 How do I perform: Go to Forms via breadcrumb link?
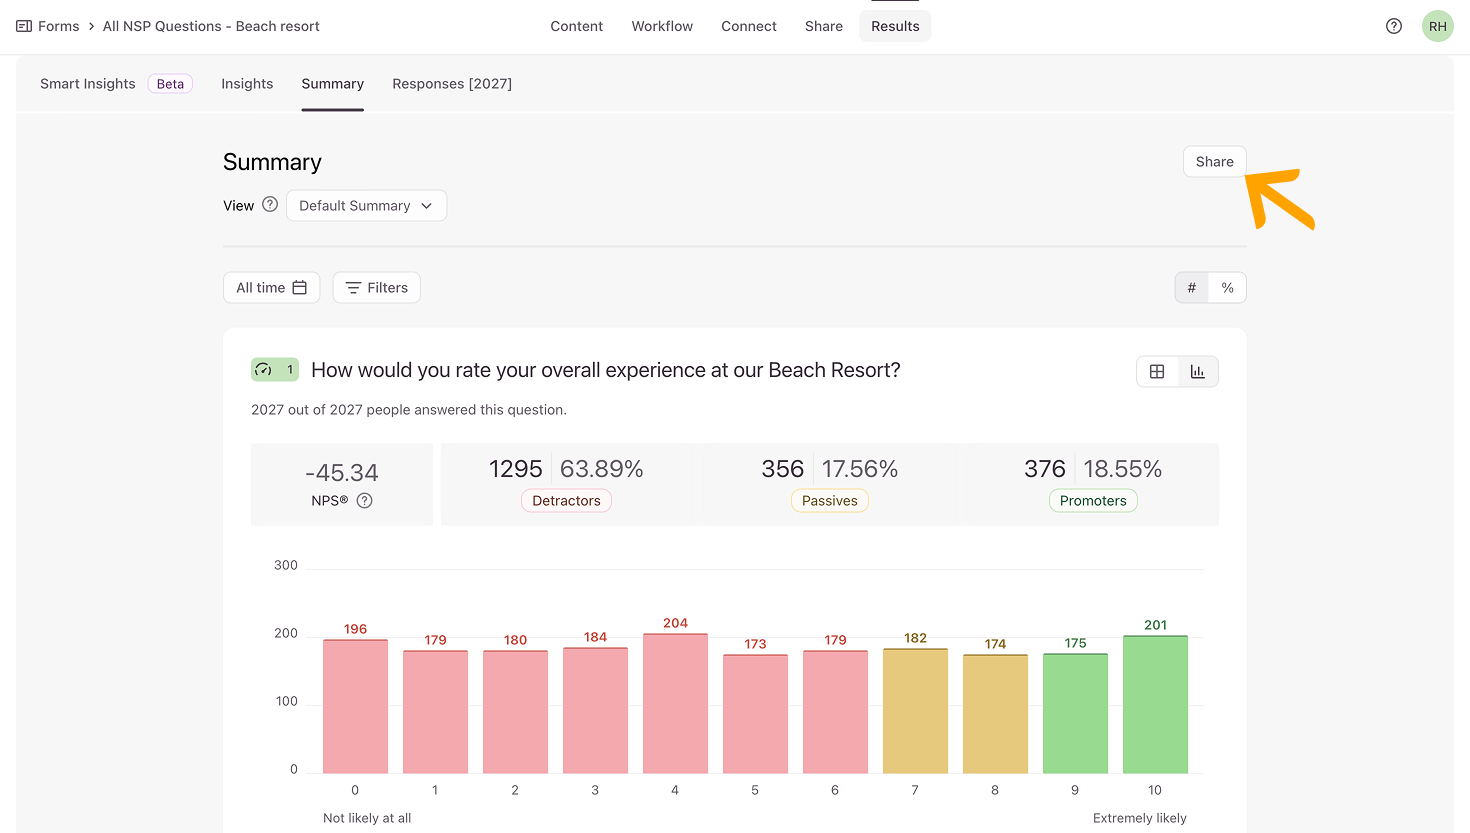point(58,26)
